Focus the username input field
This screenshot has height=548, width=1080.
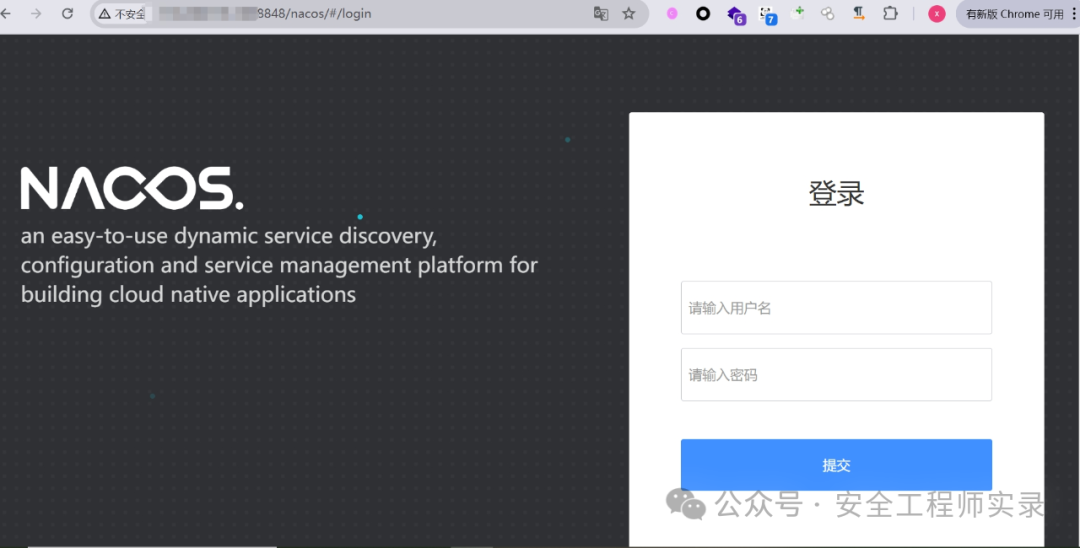836,308
